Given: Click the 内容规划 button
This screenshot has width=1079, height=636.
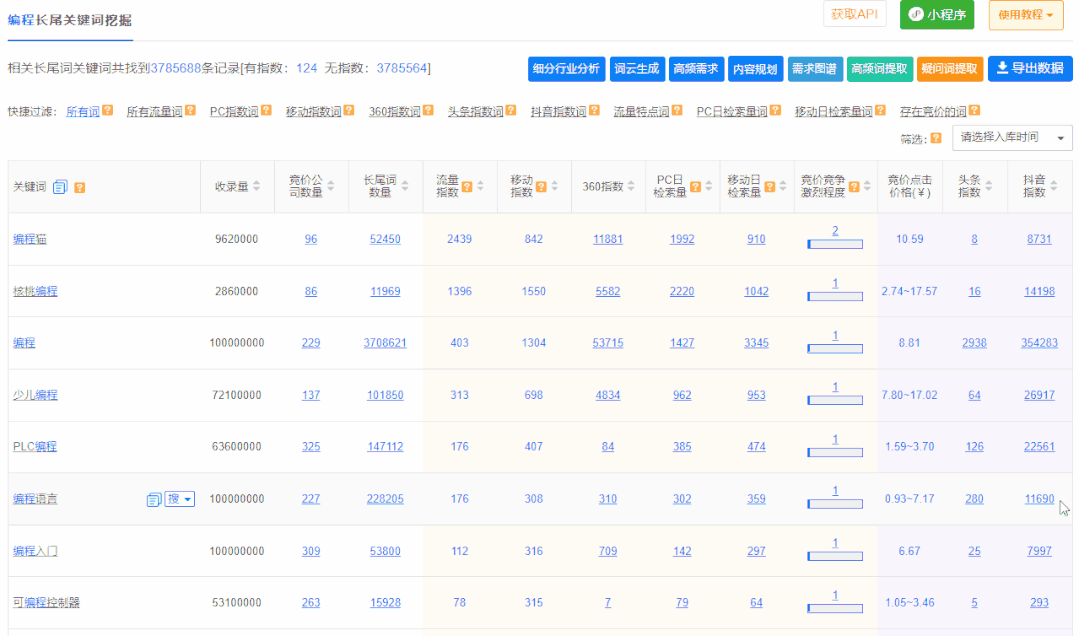Looking at the screenshot, I should coord(755,69).
